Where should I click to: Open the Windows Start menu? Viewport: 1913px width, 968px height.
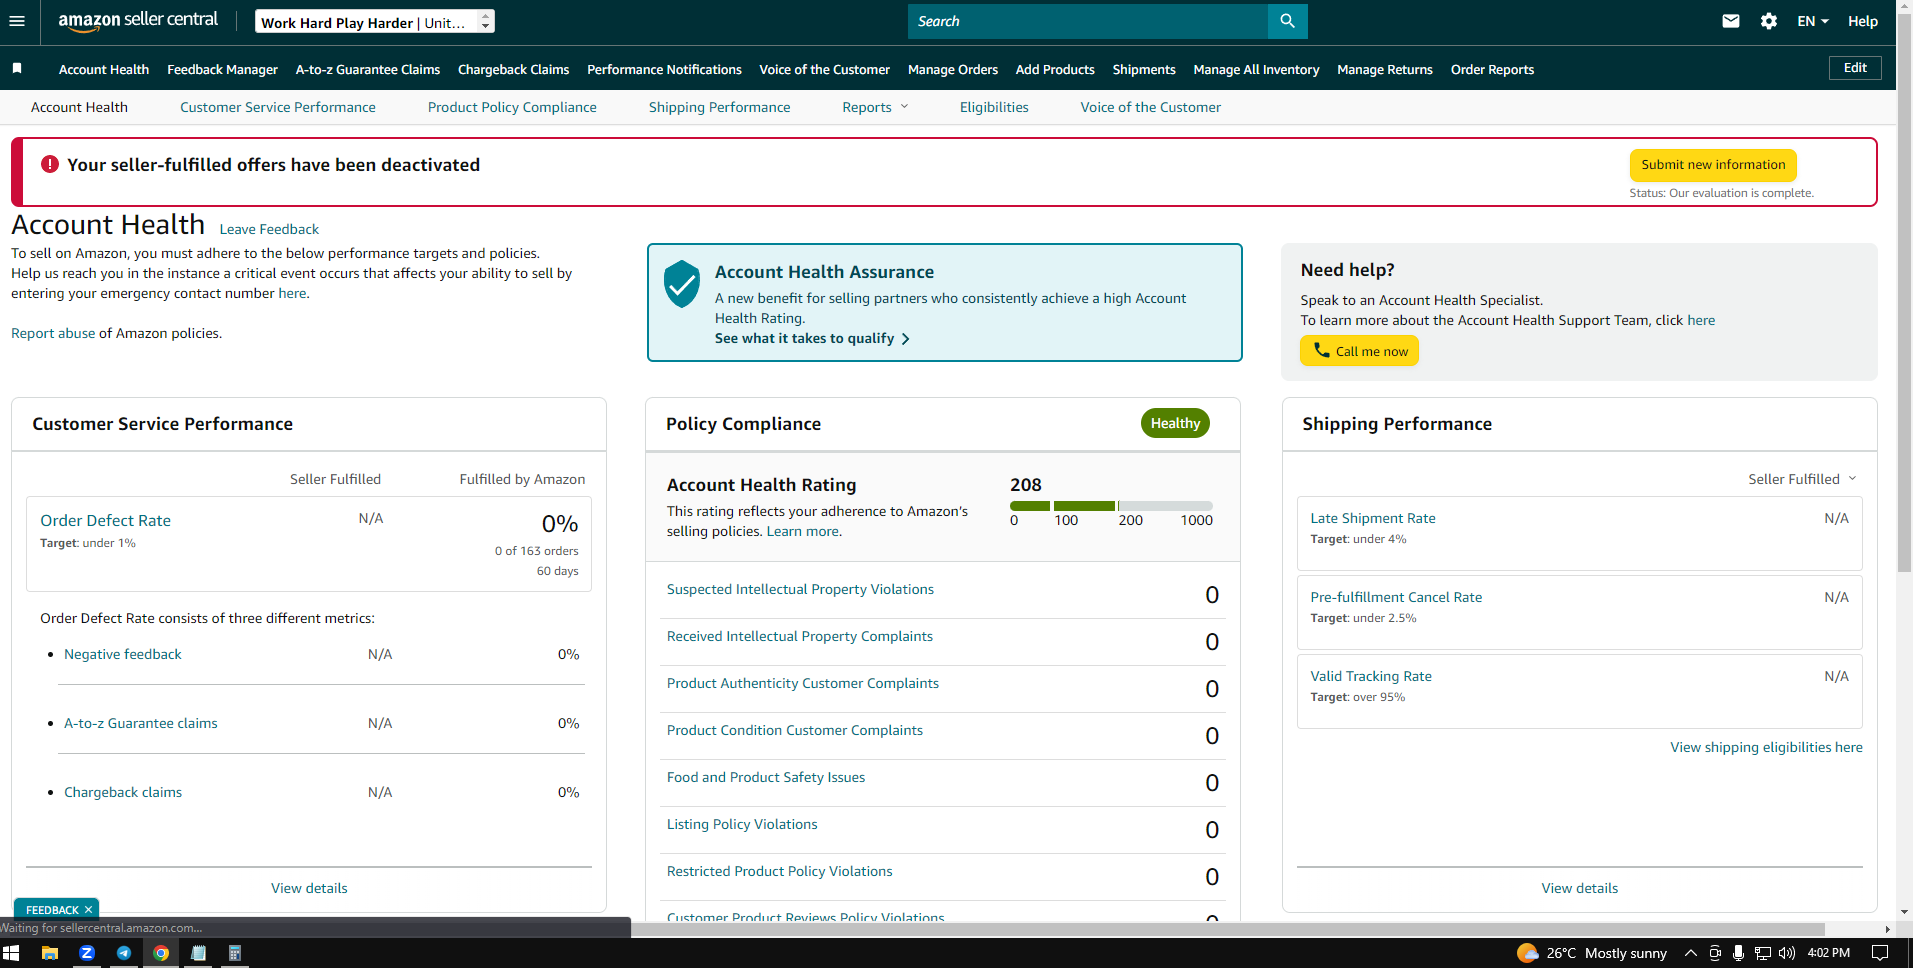[12, 953]
